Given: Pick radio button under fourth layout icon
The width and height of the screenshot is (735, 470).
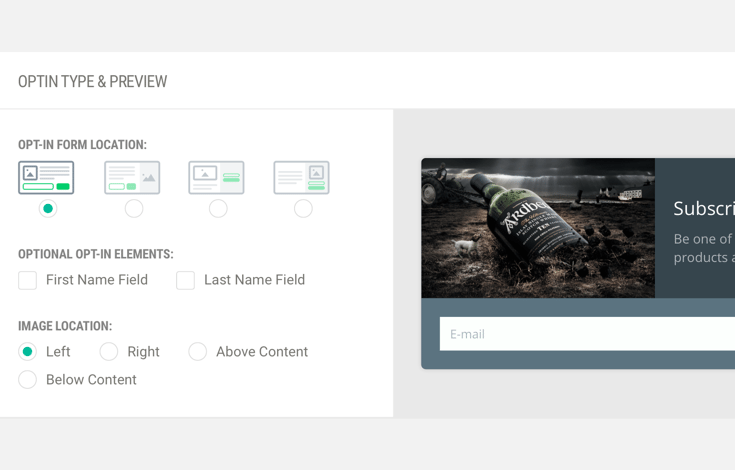Looking at the screenshot, I should pos(303,209).
